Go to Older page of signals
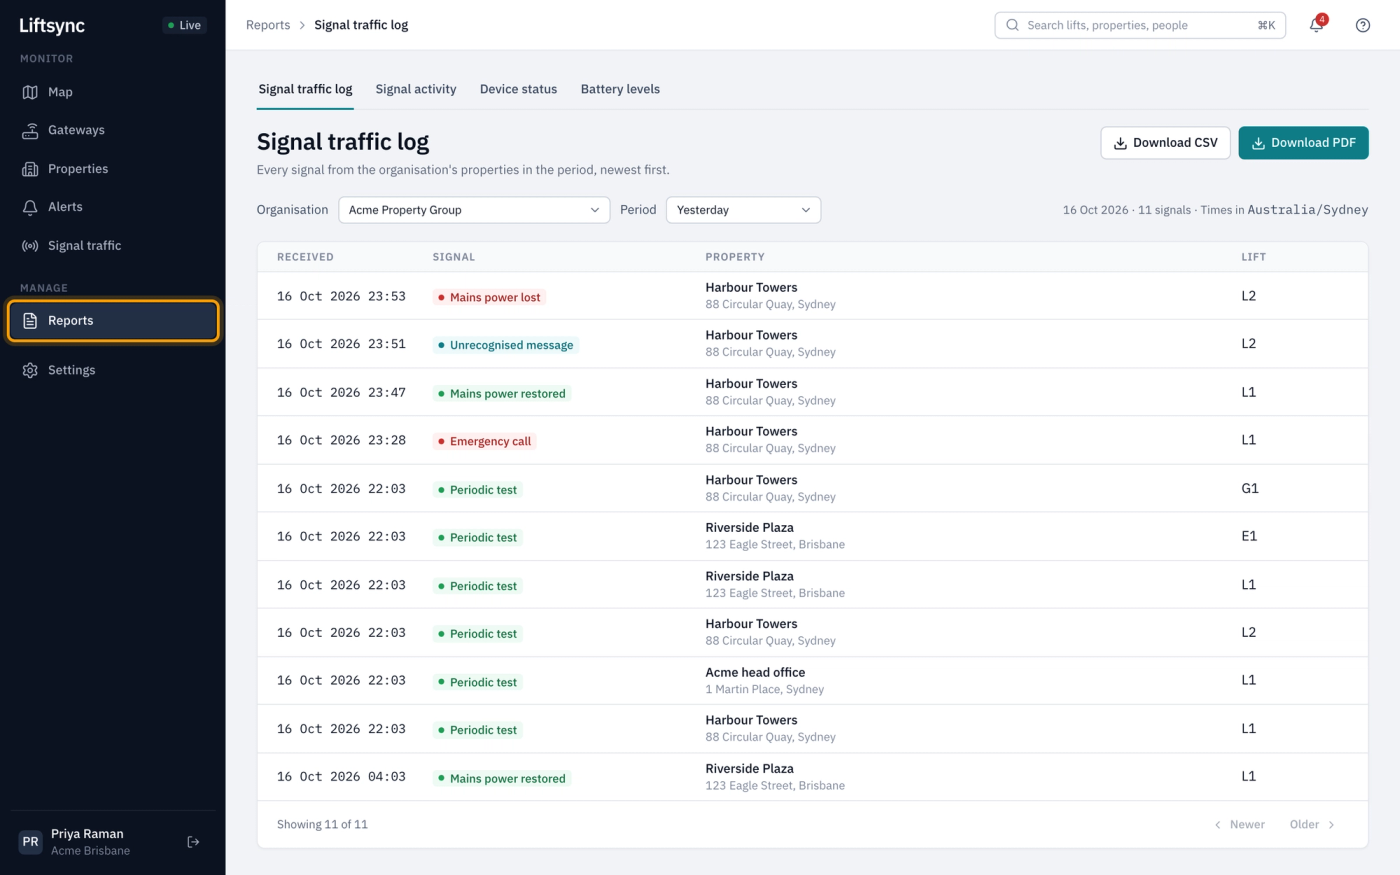The height and width of the screenshot is (875, 1400). [x=1312, y=825]
